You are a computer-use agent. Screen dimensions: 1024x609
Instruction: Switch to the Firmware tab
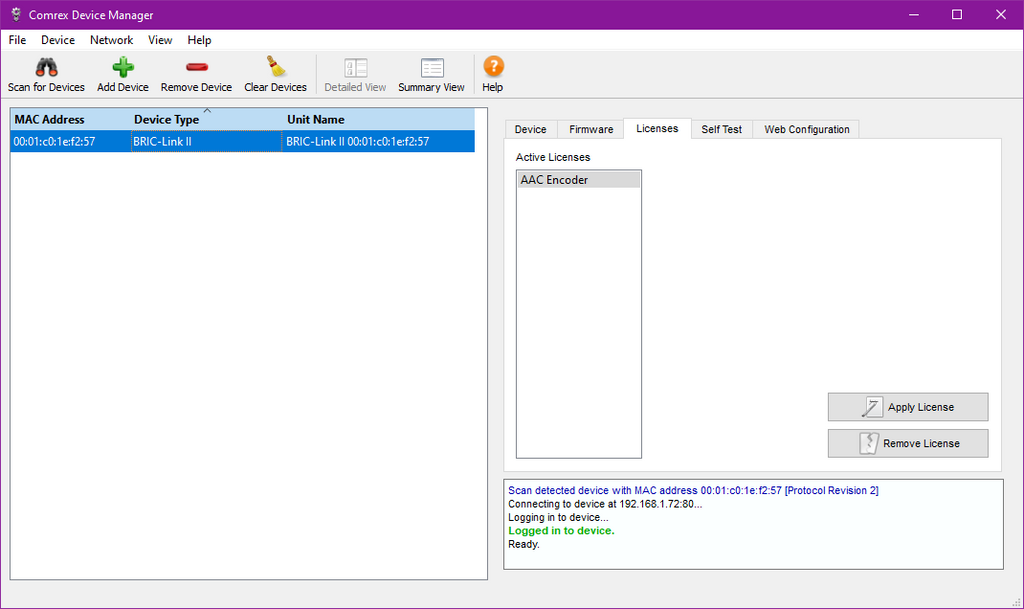click(591, 129)
